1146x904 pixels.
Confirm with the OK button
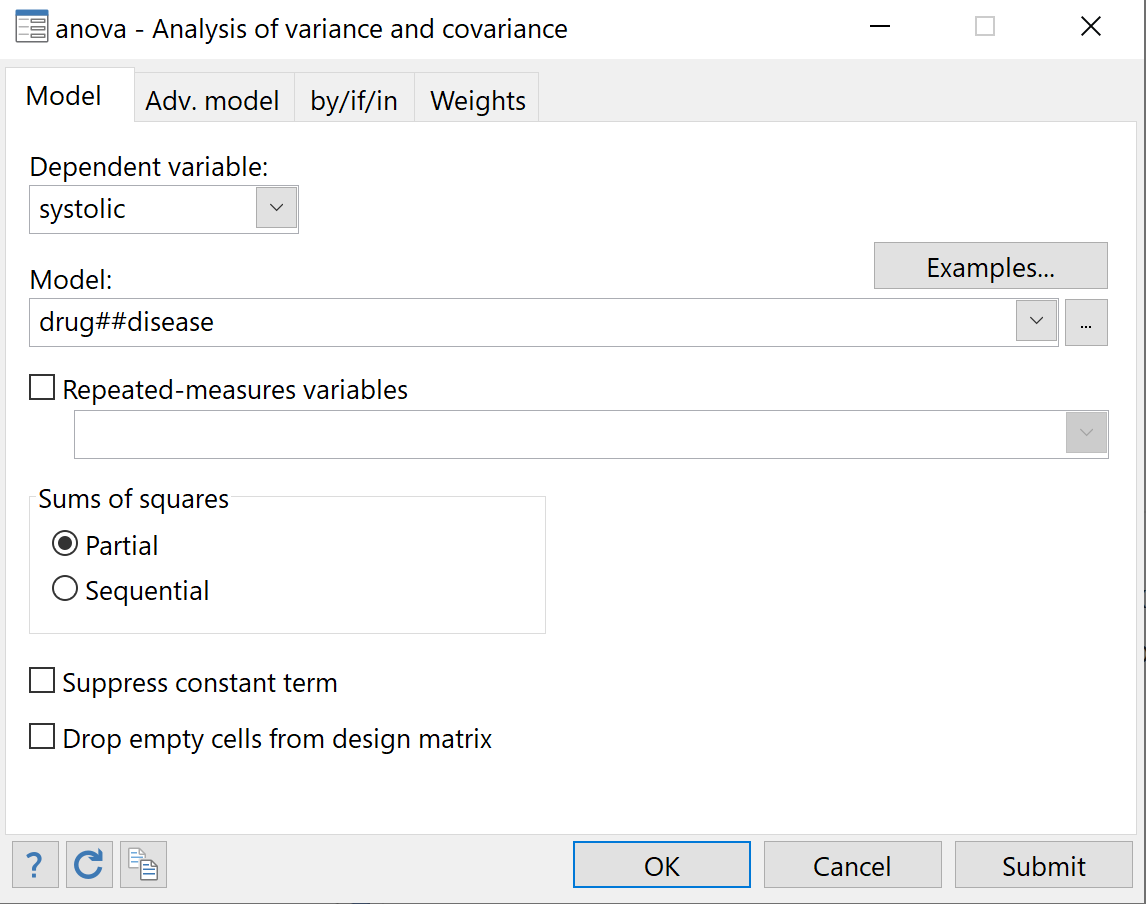pyautogui.click(x=661, y=865)
